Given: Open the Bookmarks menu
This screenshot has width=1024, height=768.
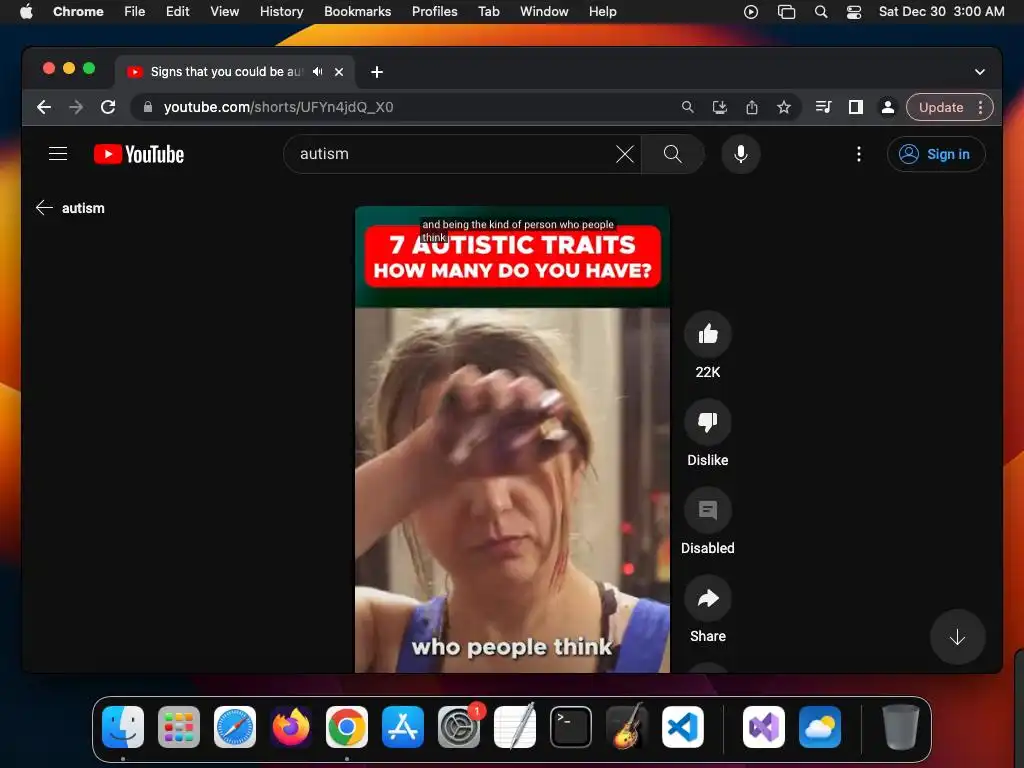Looking at the screenshot, I should pos(357,12).
